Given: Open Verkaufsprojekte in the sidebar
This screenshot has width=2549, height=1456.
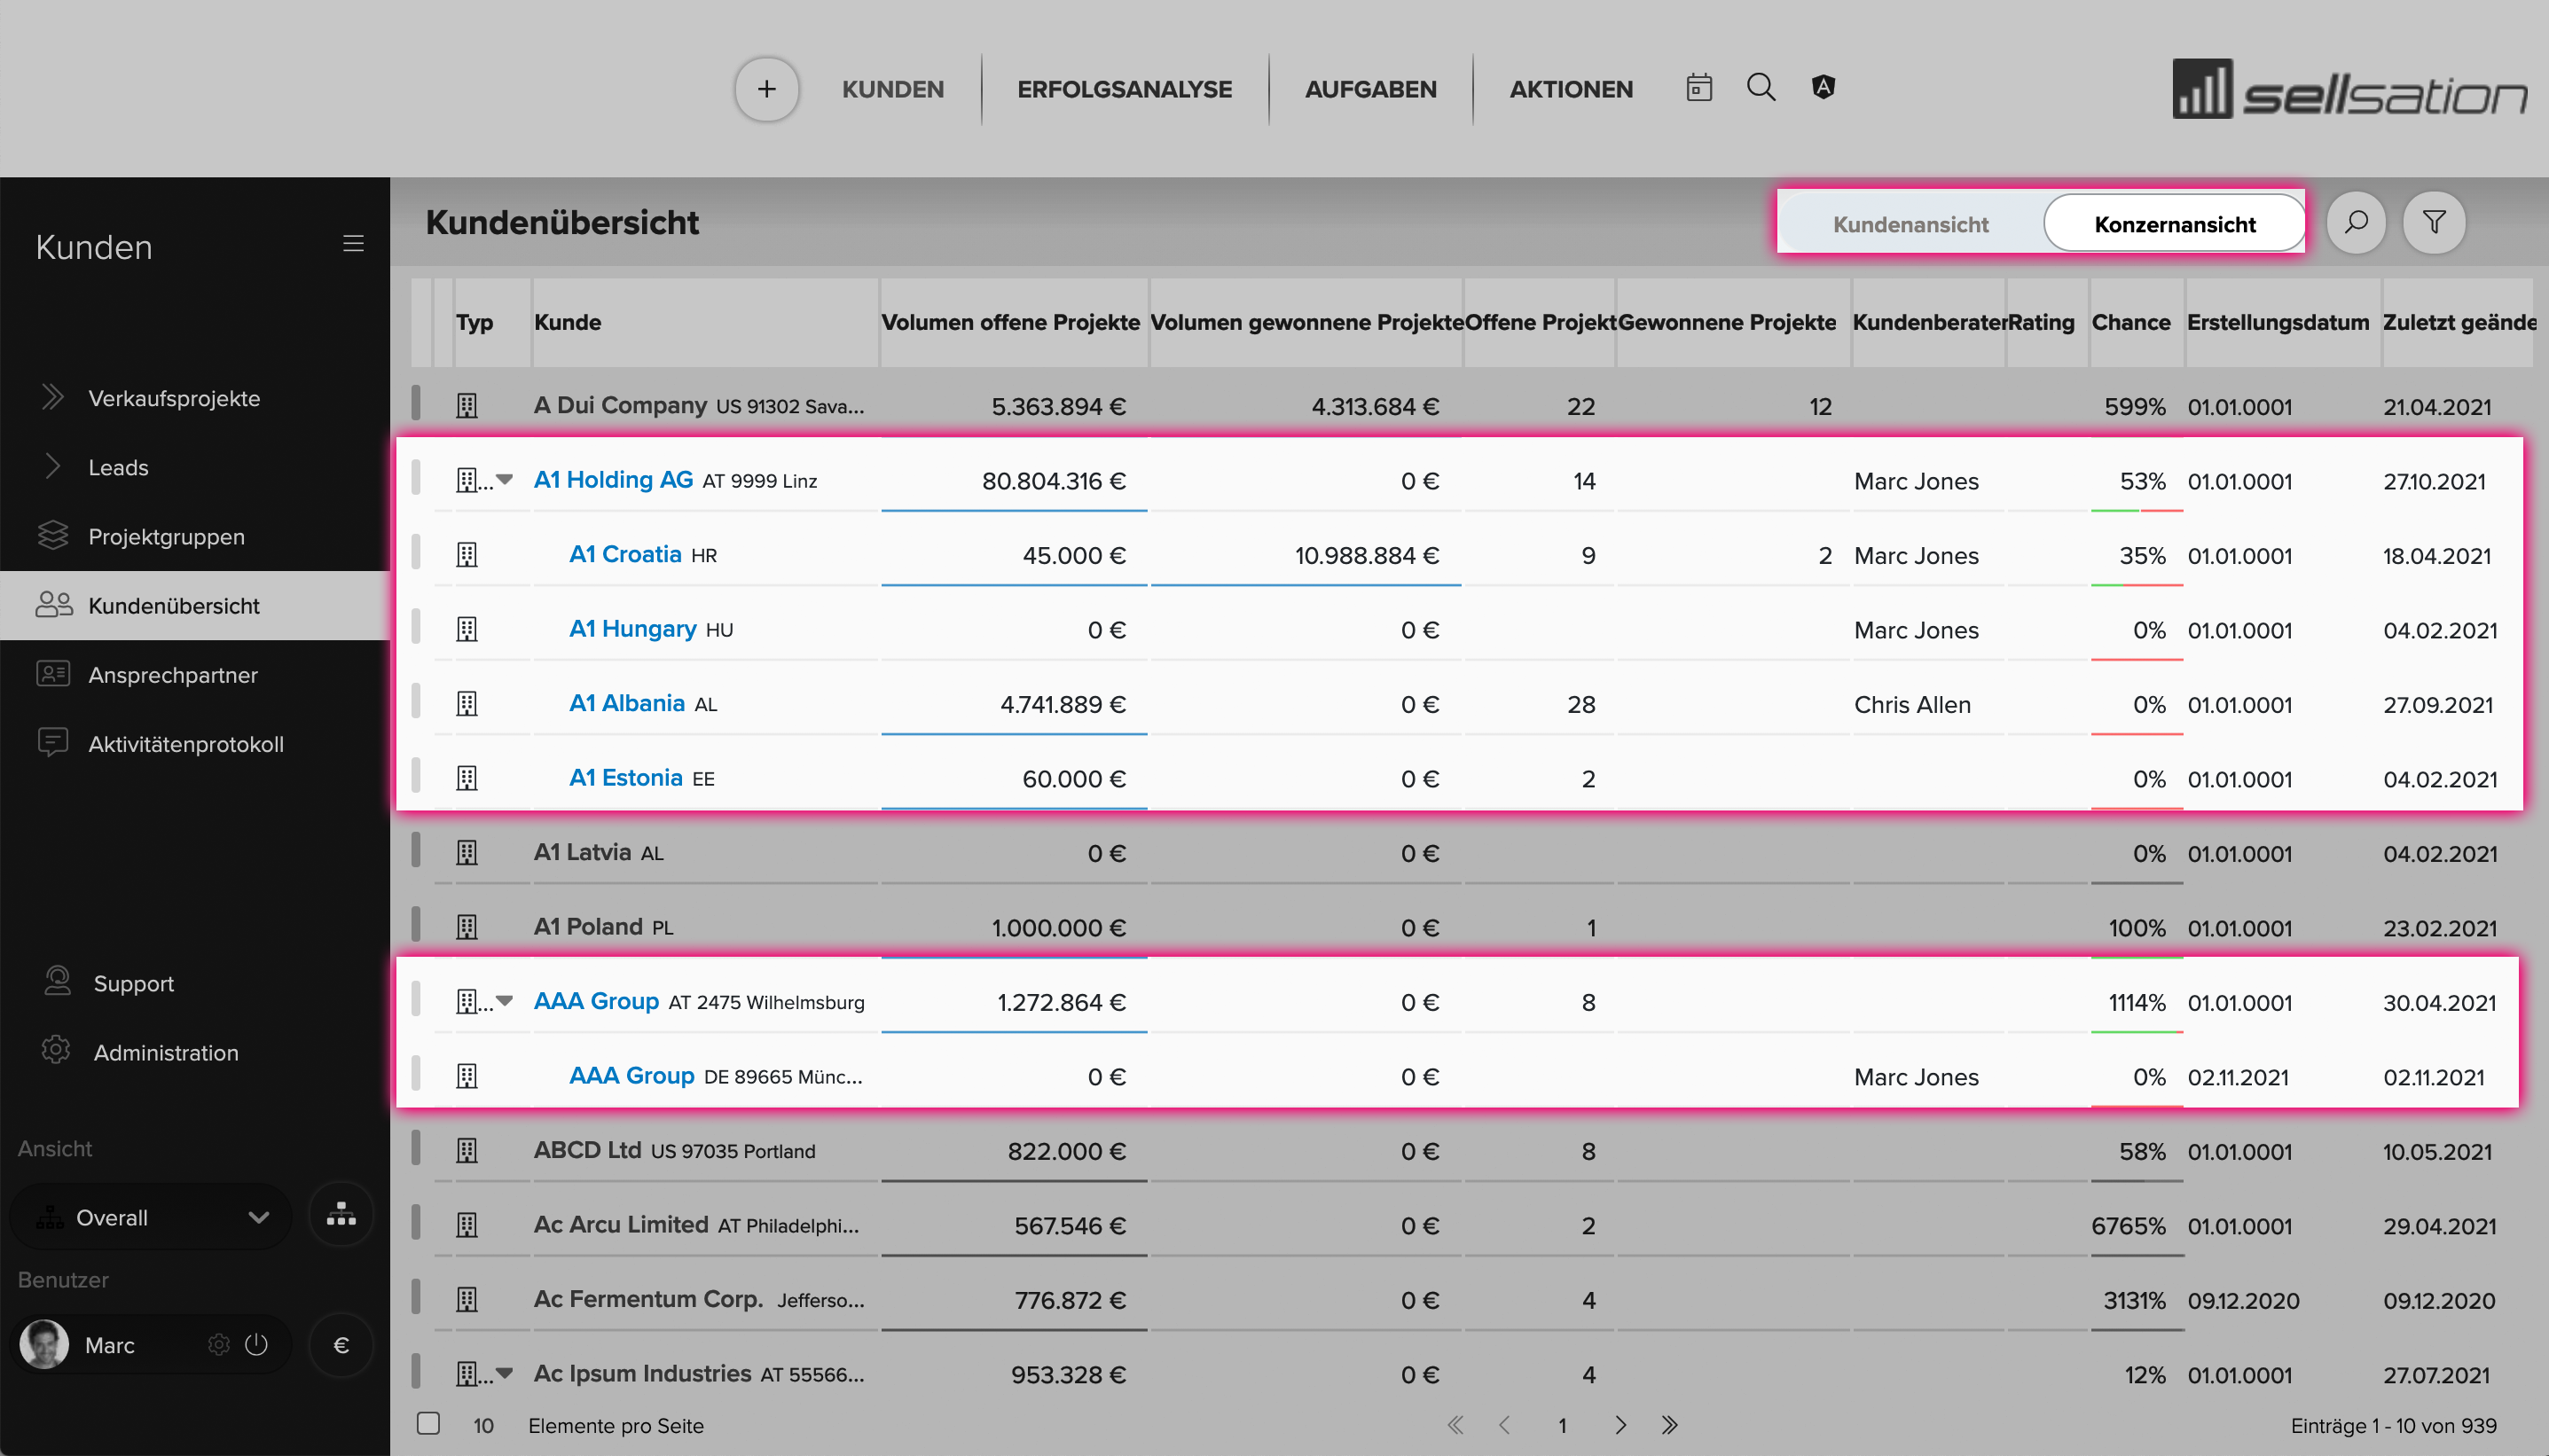Looking at the screenshot, I should pyautogui.click(x=195, y=398).
